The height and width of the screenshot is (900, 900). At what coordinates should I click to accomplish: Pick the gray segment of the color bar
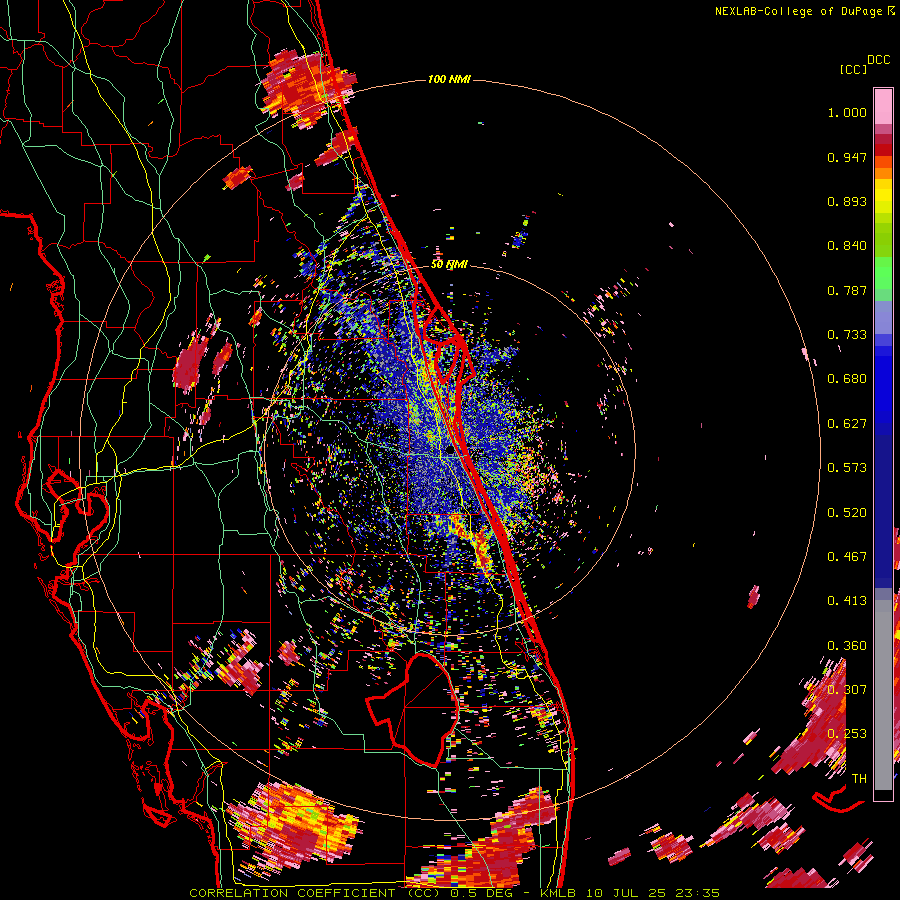883,695
